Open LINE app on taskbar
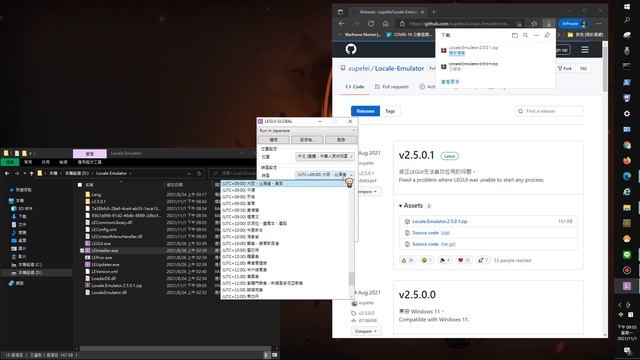This screenshot has height=360, width=640. tap(627, 255)
